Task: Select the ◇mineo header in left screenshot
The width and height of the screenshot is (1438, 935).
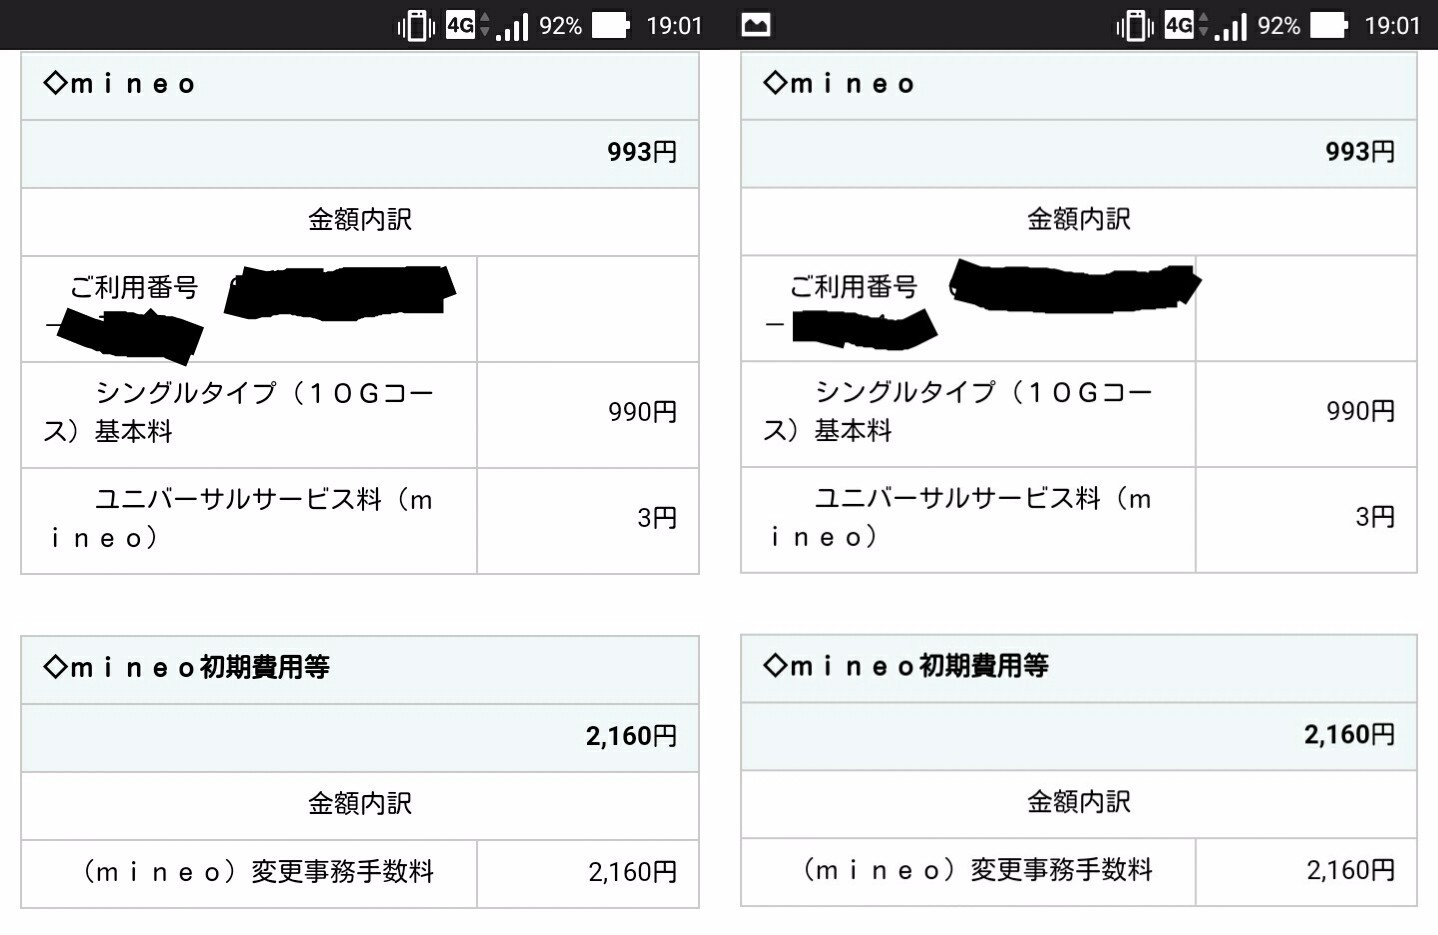Action: pos(120,84)
